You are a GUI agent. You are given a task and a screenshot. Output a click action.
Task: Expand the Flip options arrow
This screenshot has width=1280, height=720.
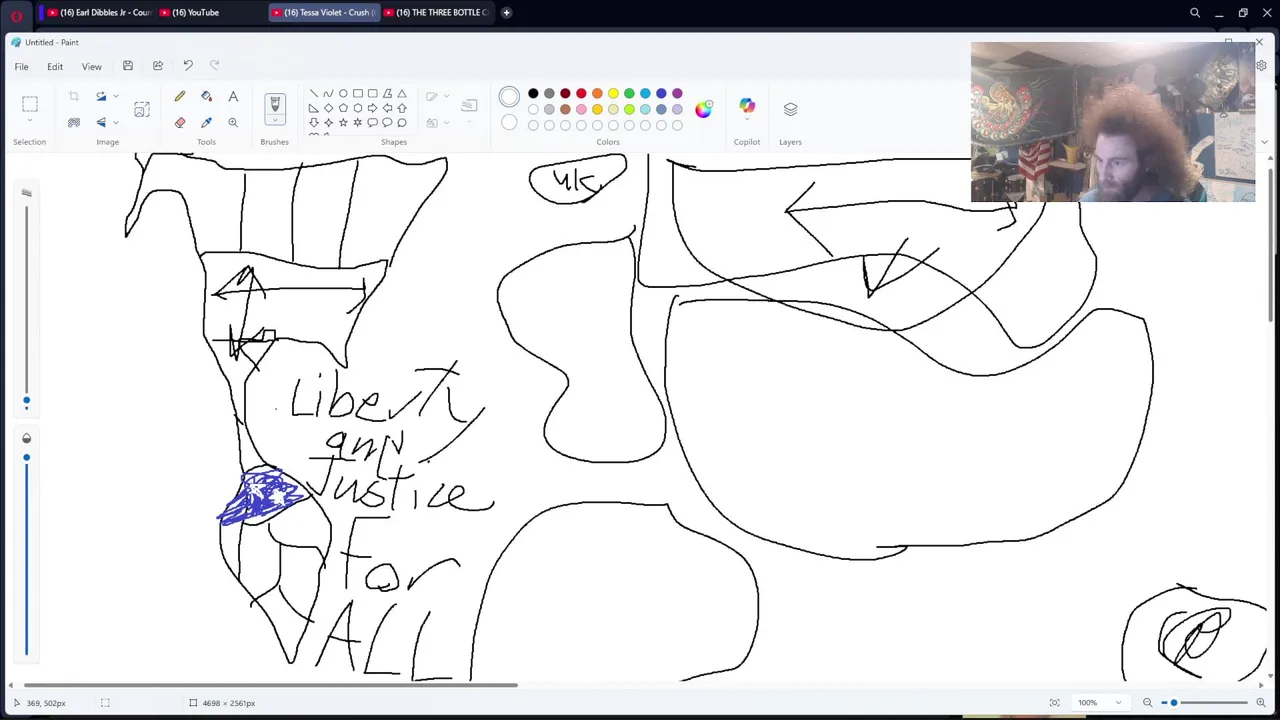click(x=116, y=122)
